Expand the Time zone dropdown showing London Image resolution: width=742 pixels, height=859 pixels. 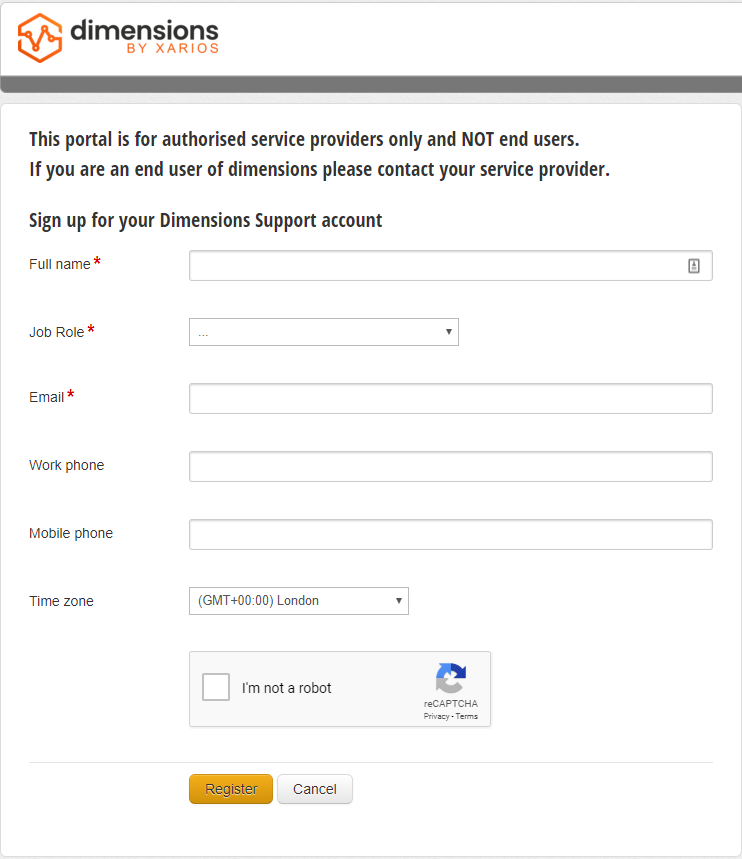pos(298,601)
